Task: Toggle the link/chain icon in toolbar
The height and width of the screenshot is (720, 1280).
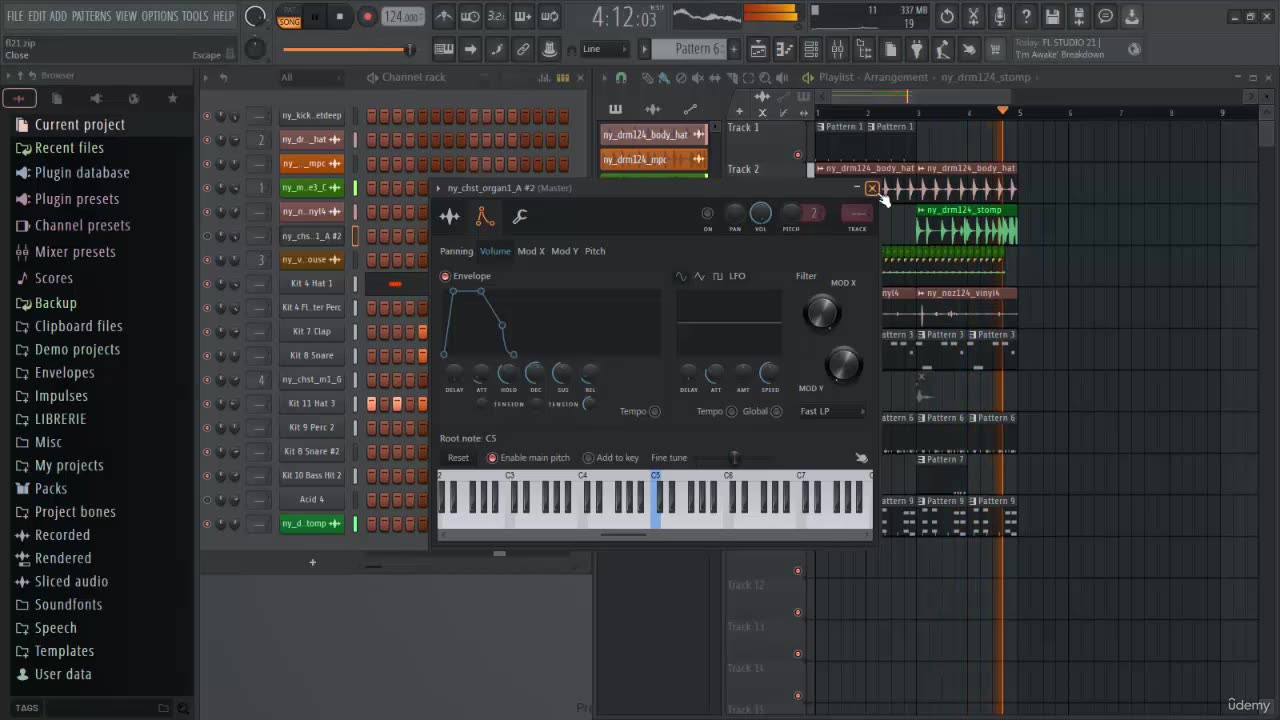Action: [523, 49]
